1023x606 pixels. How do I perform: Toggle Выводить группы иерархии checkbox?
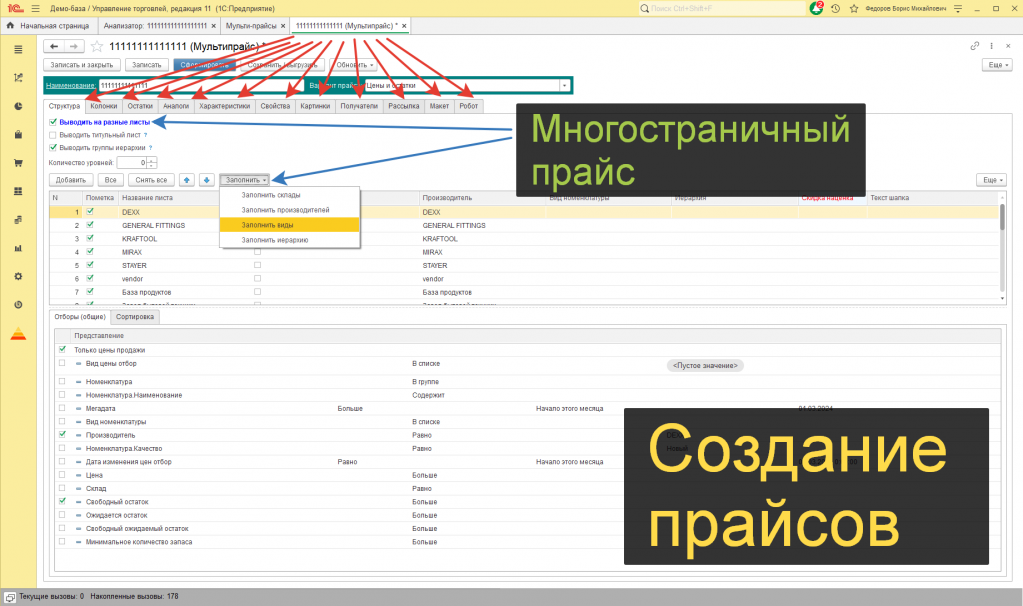[53, 148]
